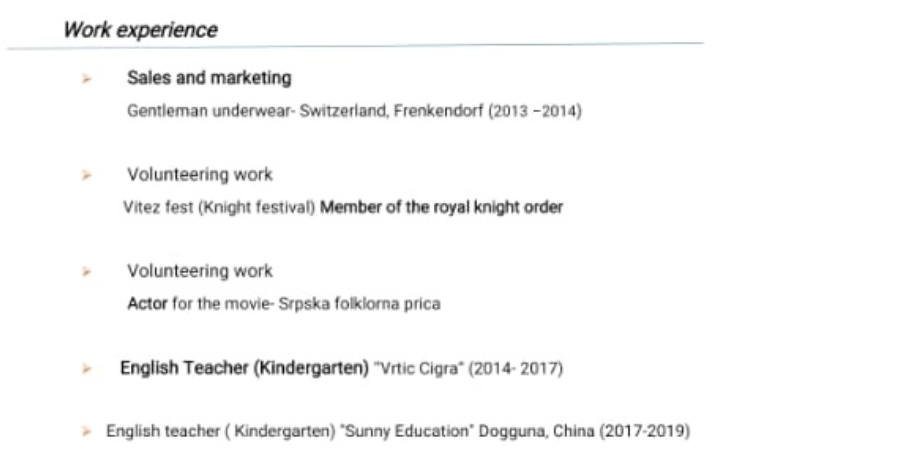Viewport: 922px width, 454px height.
Task: Click the arrow bullet beside second Volunteering work
Action: (x=86, y=272)
